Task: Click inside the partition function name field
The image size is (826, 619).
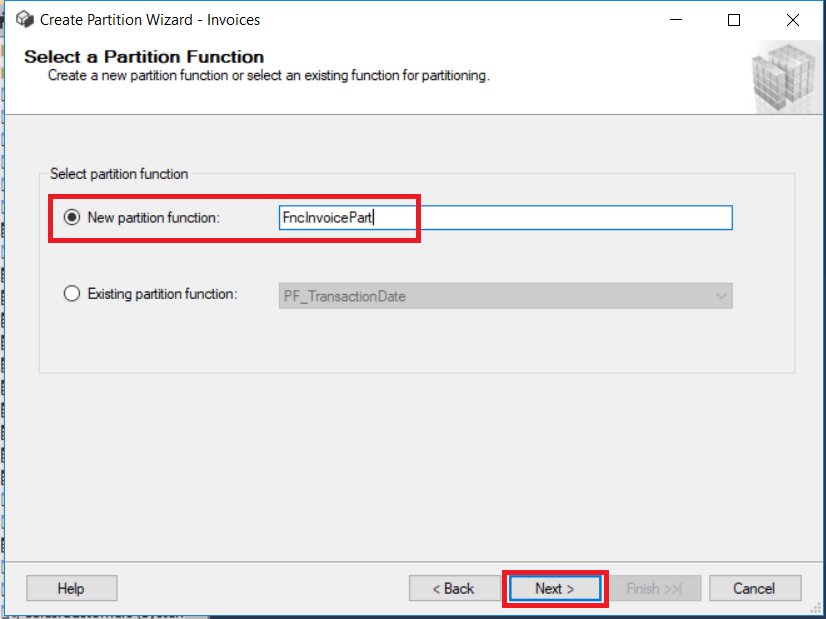Action: tap(450, 217)
